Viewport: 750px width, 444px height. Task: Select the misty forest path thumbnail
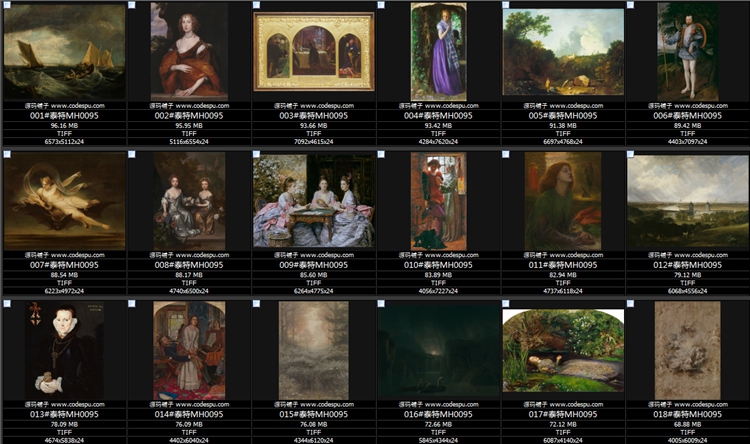point(314,350)
